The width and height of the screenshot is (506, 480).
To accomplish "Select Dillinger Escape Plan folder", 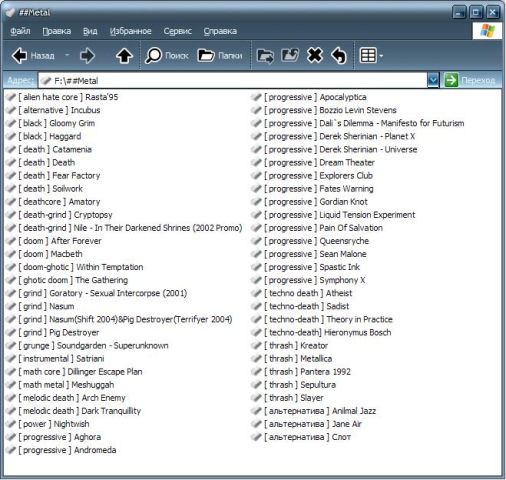I will (x=80, y=372).
